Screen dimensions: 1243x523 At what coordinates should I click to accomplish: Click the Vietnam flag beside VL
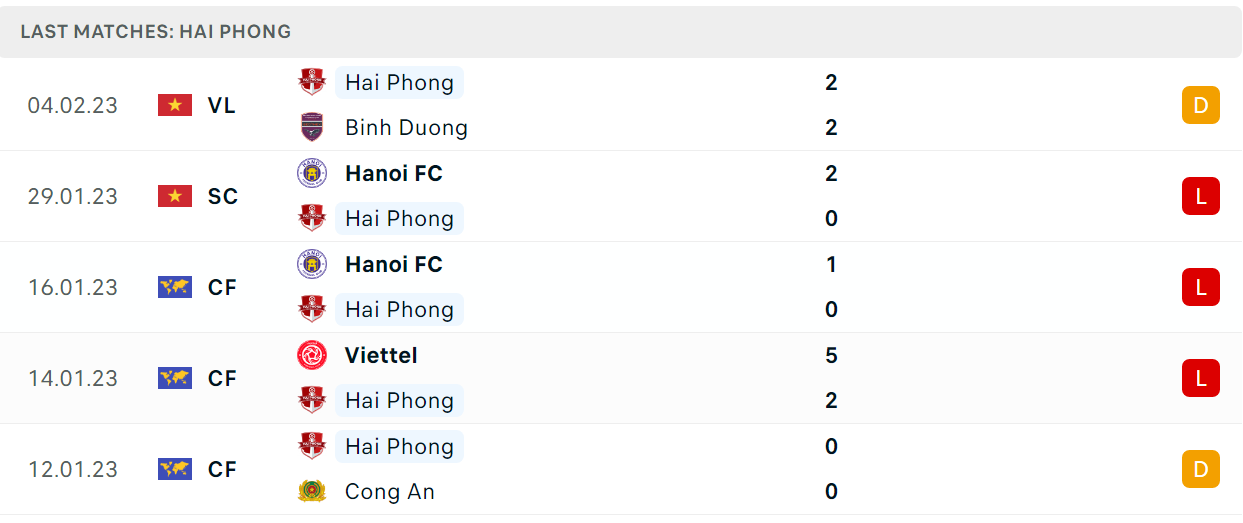[175, 105]
